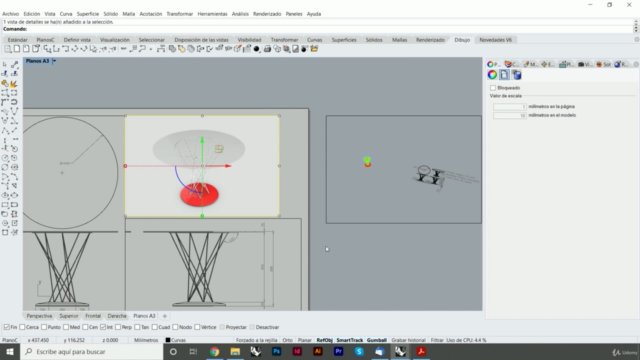The image size is (640, 360).
Task: Open toolbar options gear at tab row end
Action: point(637,40)
